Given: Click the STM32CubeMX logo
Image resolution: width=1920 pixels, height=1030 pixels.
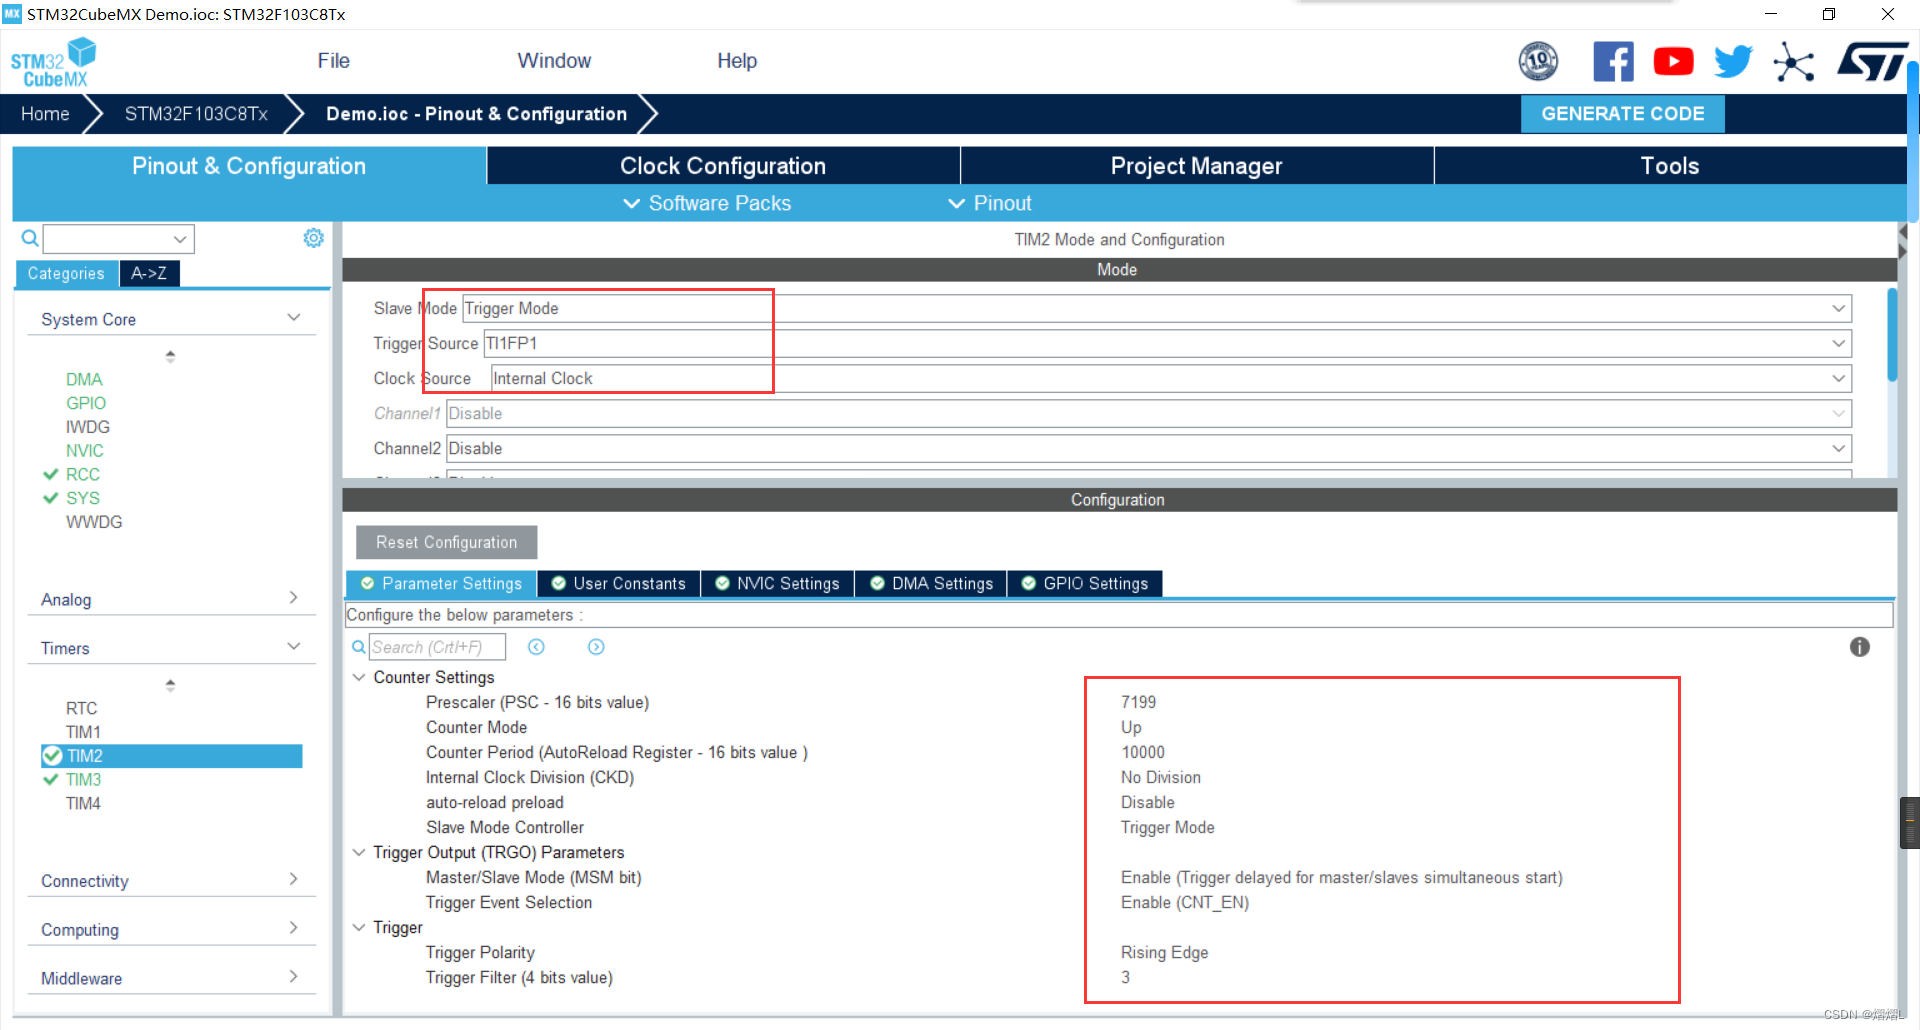Looking at the screenshot, I should point(53,63).
